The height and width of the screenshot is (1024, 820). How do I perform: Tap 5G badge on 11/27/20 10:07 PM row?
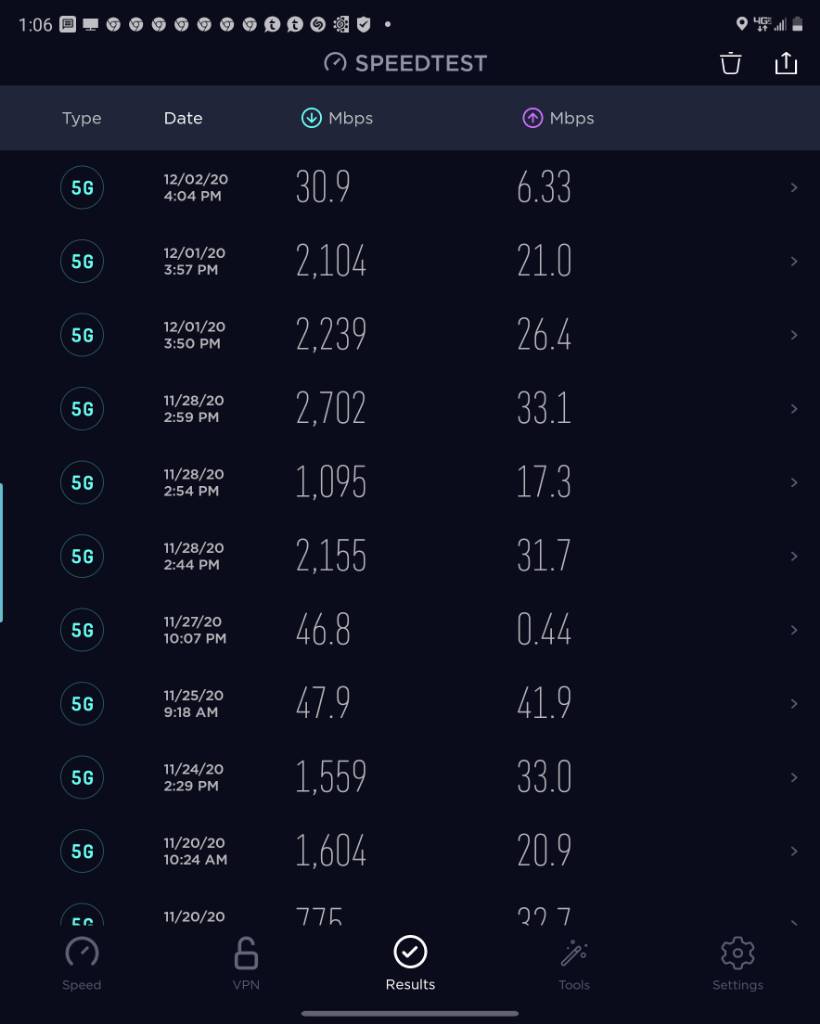click(82, 630)
